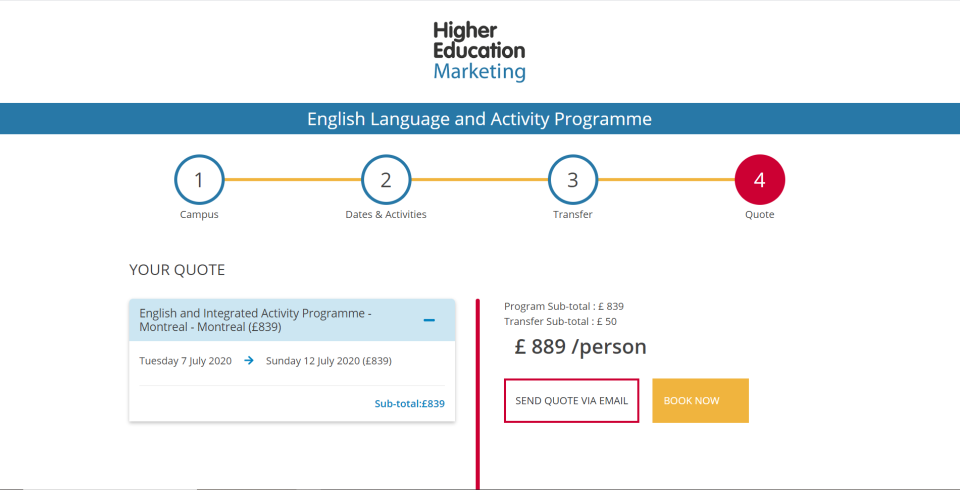Click the Your Quote heading
Image resolution: width=960 pixels, height=490 pixels.
177,270
